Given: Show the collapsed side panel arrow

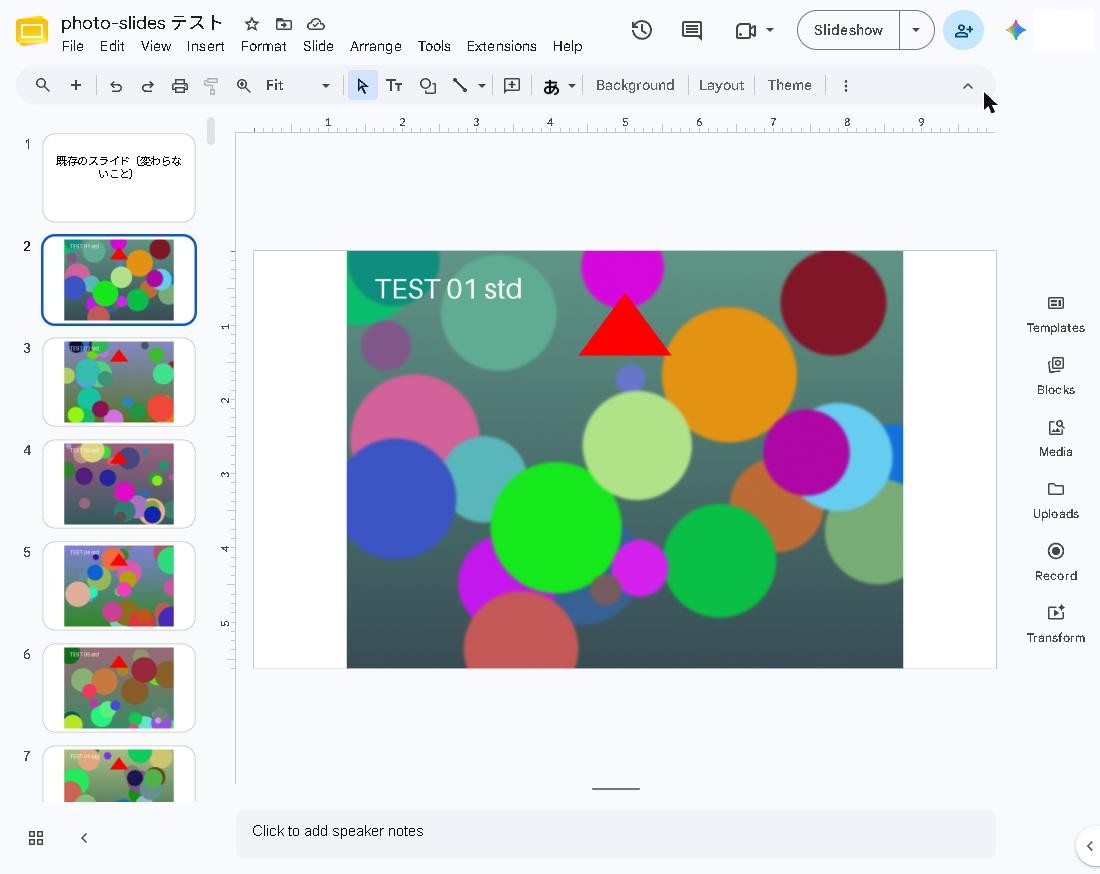Looking at the screenshot, I should [1089, 846].
